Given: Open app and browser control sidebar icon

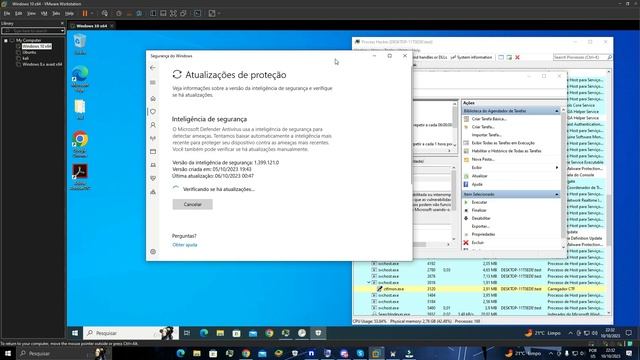Looking at the screenshot, I should coord(153,151).
